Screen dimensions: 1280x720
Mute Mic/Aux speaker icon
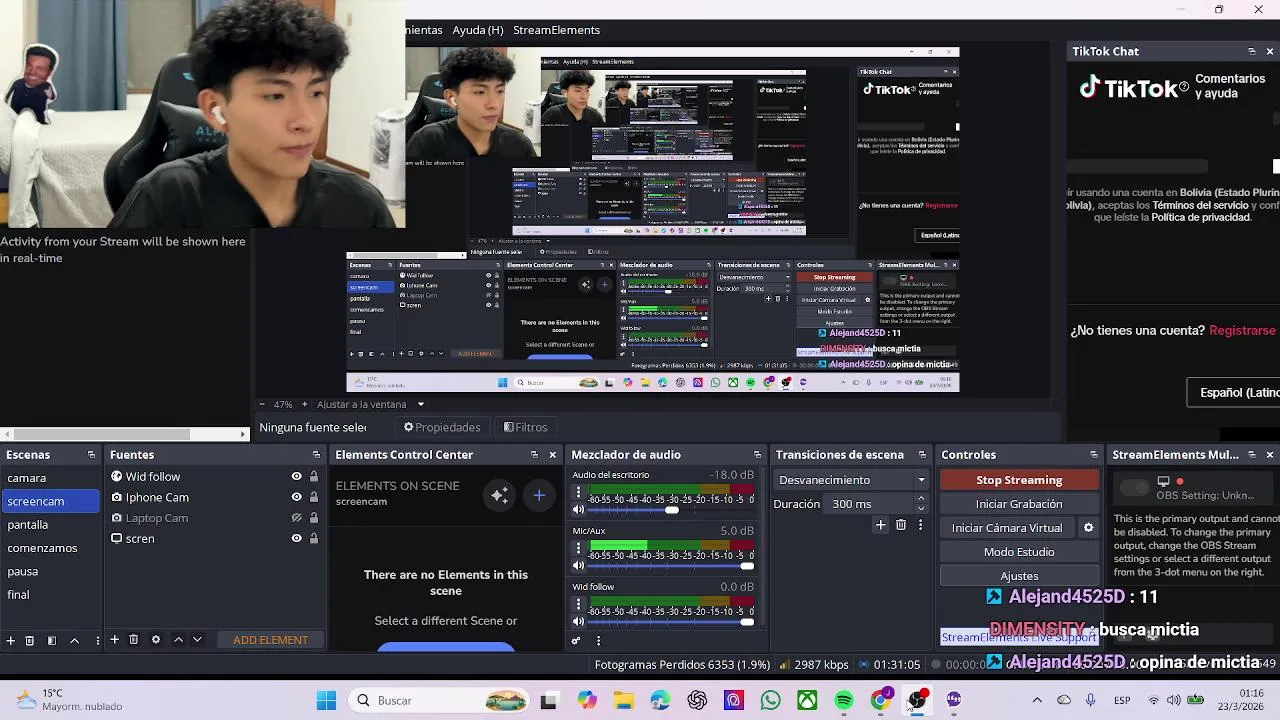pos(578,566)
